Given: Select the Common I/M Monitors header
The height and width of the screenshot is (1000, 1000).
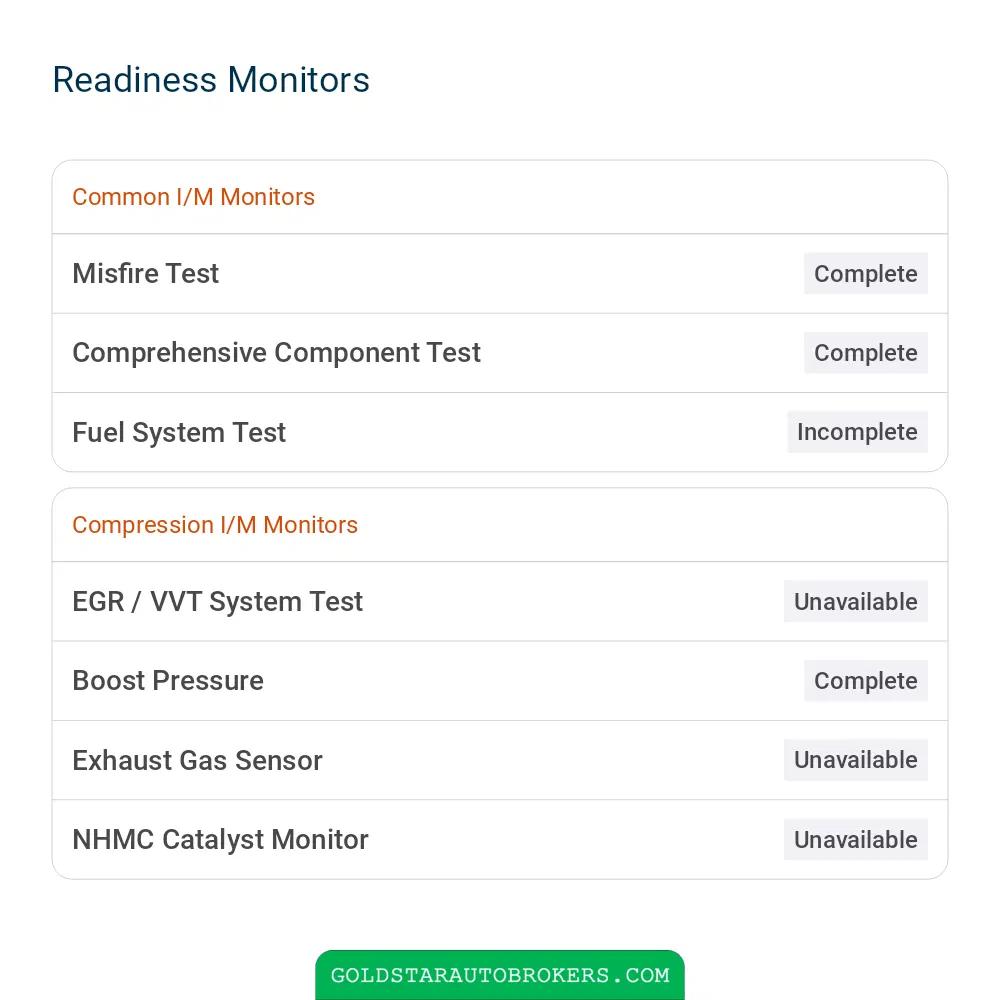Looking at the screenshot, I should click(193, 197).
